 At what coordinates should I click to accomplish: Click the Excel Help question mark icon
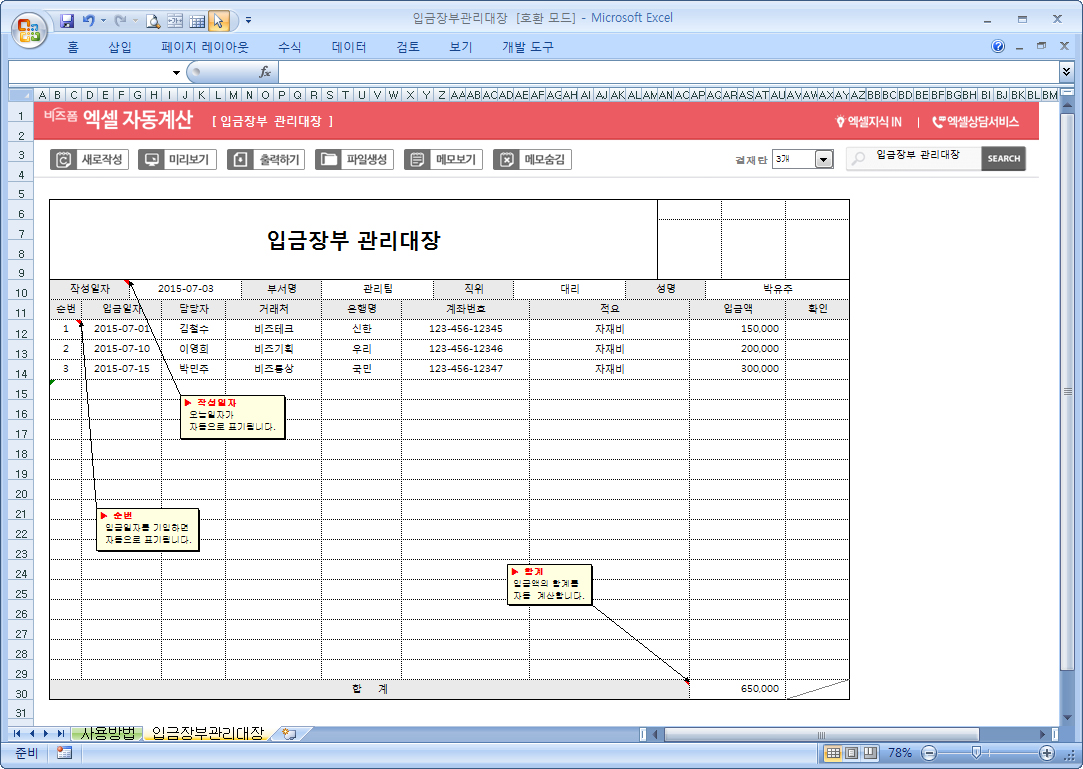pyautogui.click(x=998, y=47)
